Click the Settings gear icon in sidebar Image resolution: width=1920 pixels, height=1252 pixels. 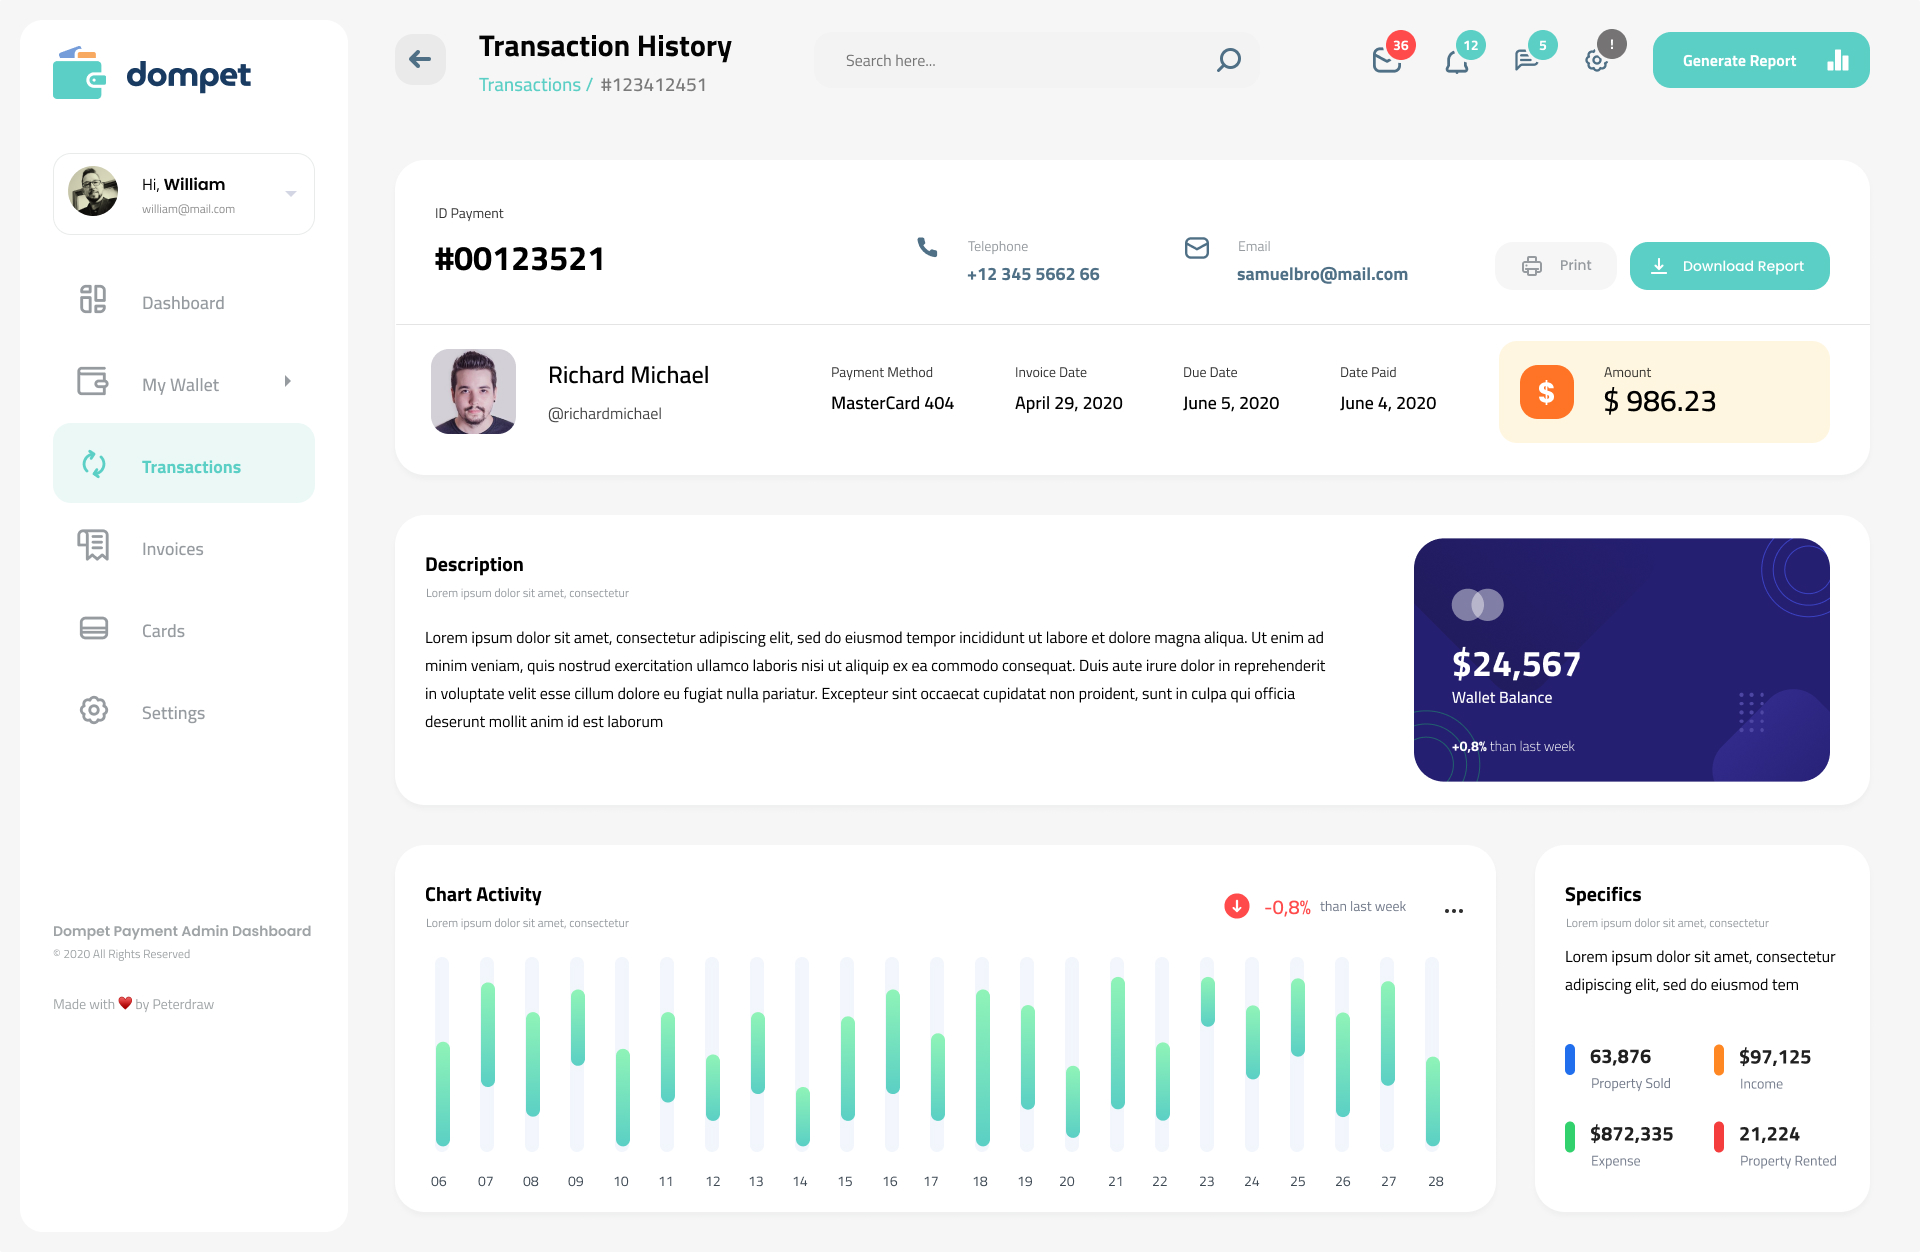click(93, 710)
